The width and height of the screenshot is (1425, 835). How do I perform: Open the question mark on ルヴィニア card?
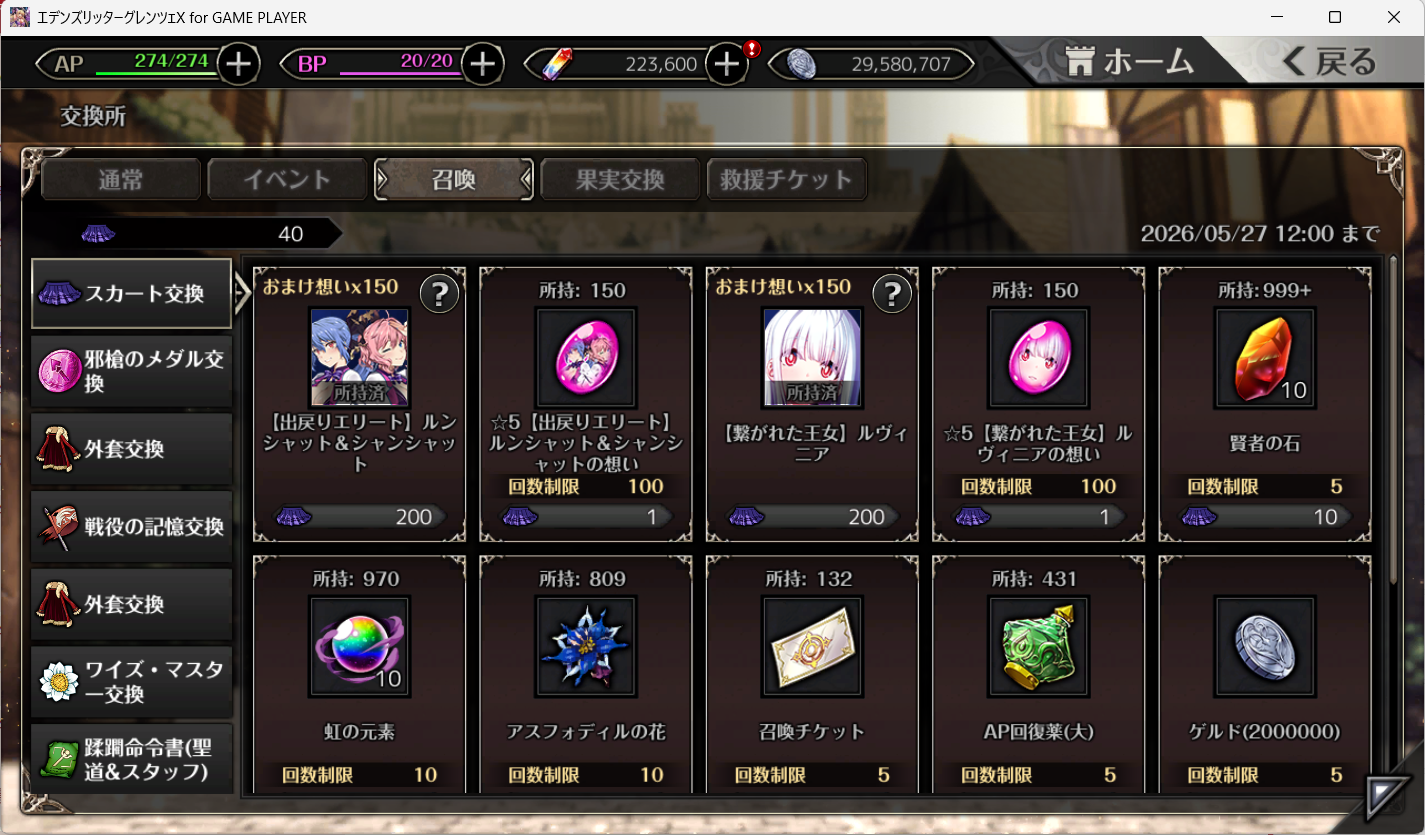892,294
